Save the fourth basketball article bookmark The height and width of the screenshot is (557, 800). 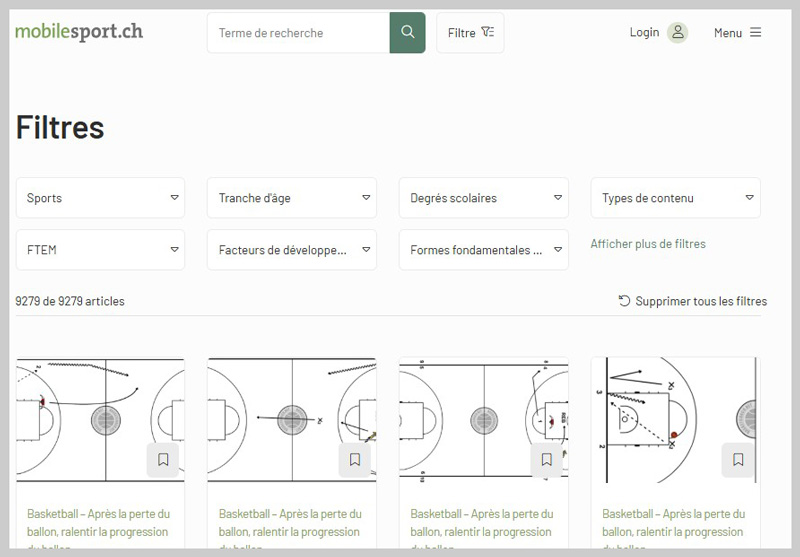pos(738,460)
